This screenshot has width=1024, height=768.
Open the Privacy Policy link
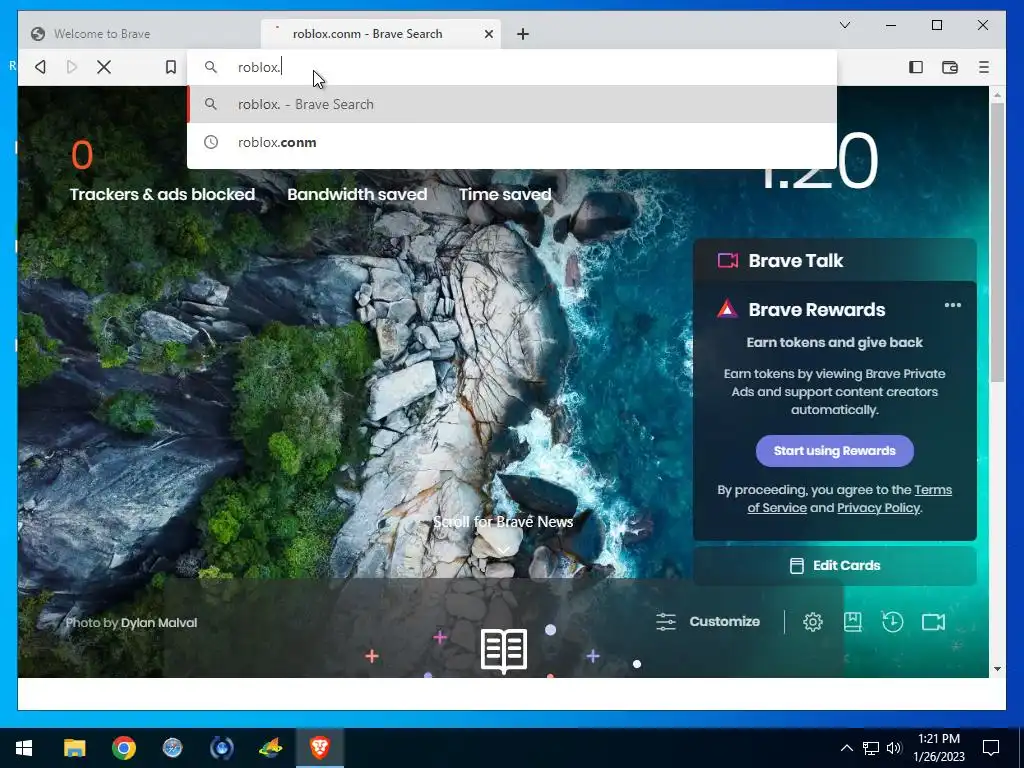tap(878, 507)
